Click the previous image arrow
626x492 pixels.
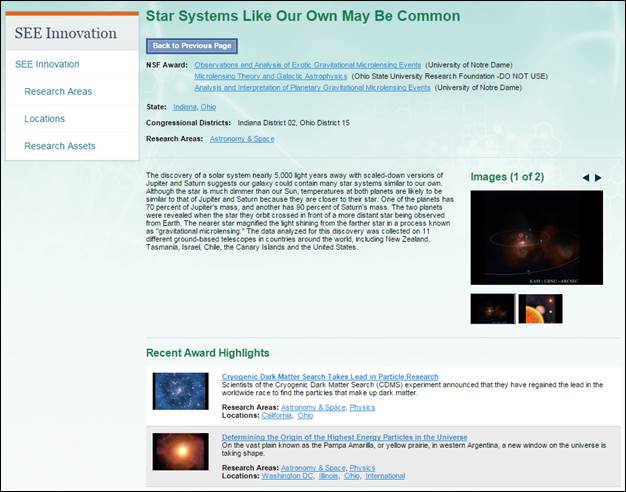(586, 178)
